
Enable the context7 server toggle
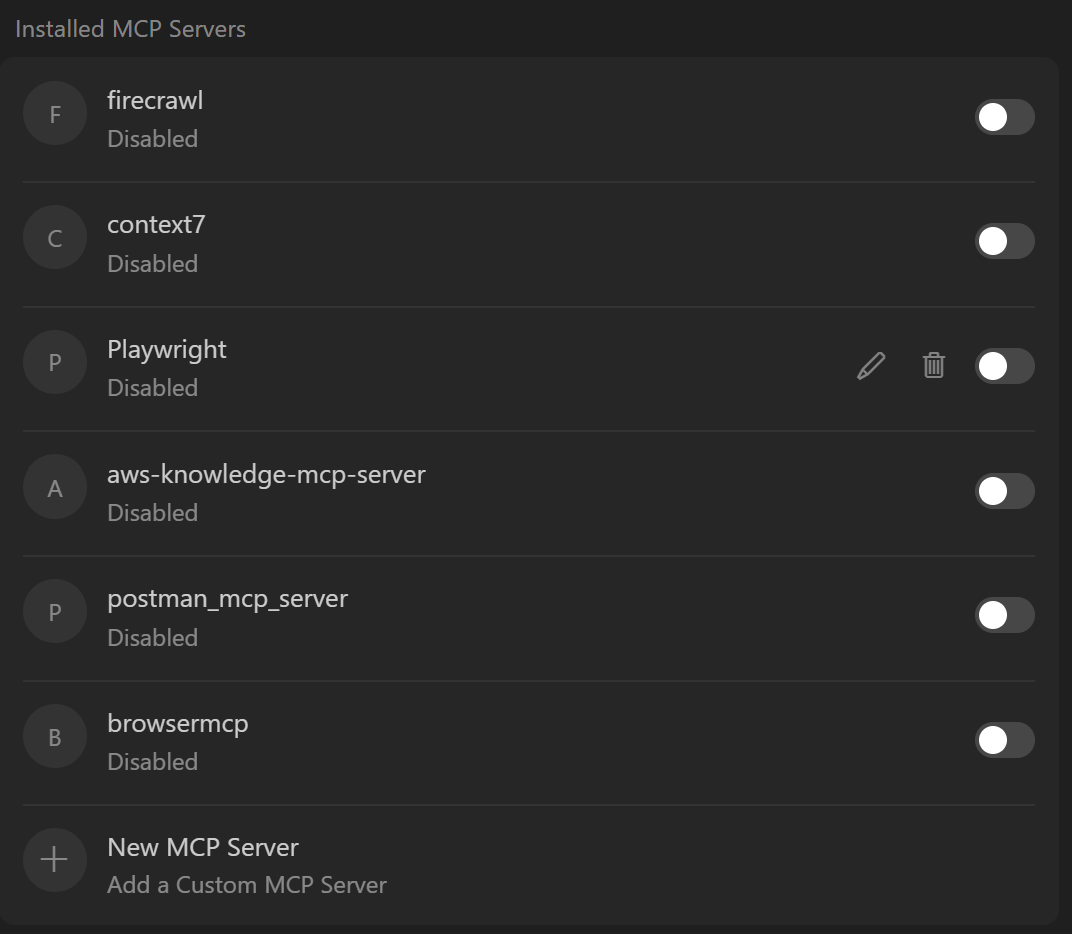coord(1004,241)
